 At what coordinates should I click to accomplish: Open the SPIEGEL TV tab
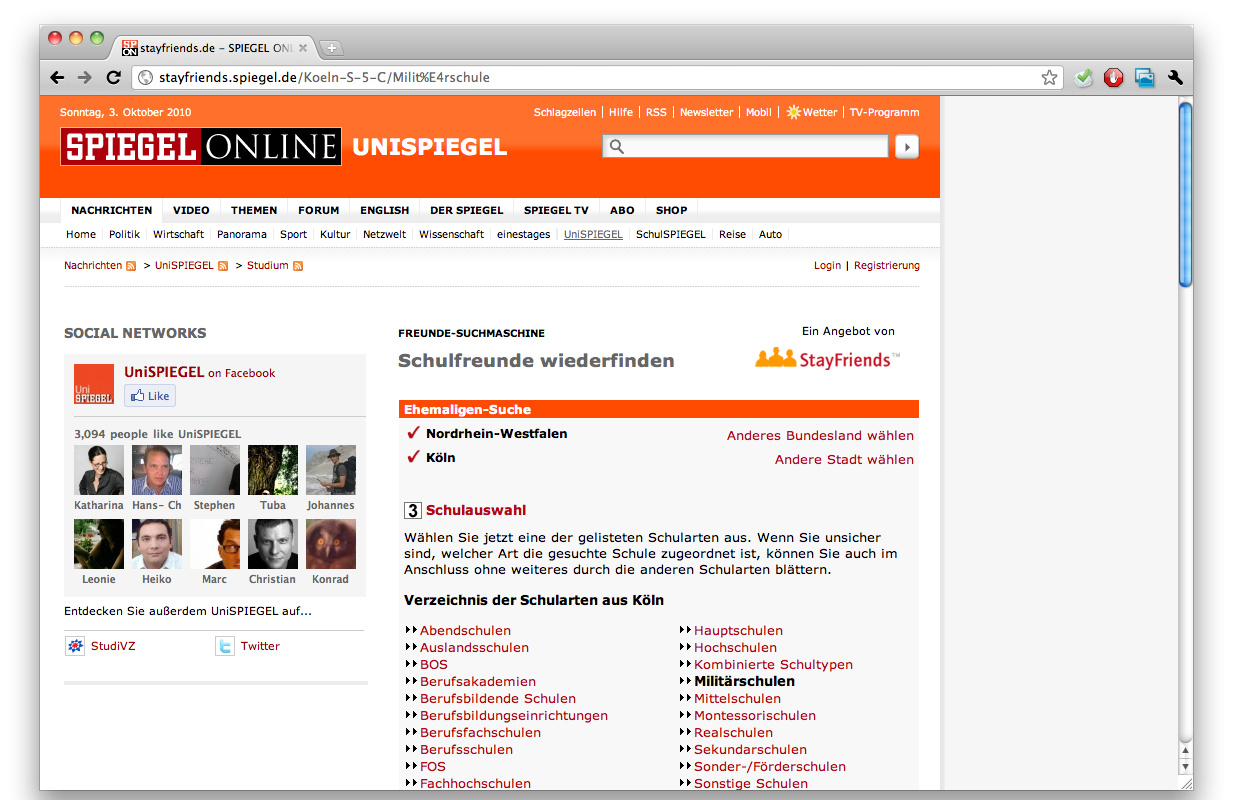pos(557,210)
